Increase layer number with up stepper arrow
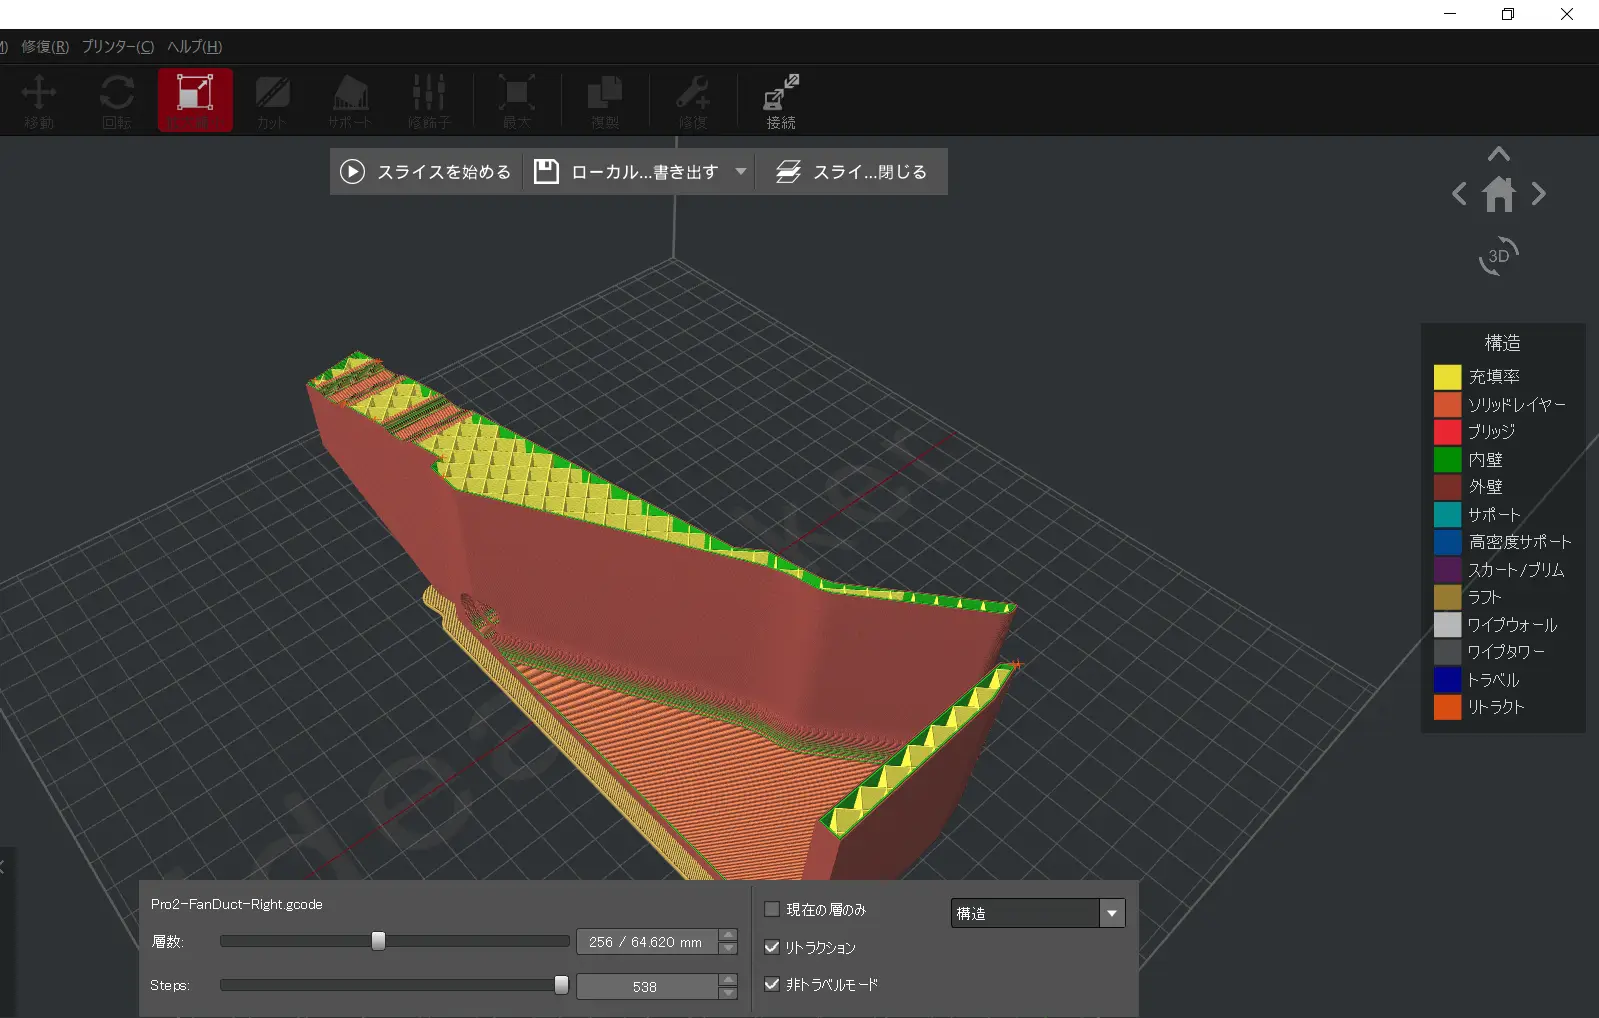 point(728,935)
